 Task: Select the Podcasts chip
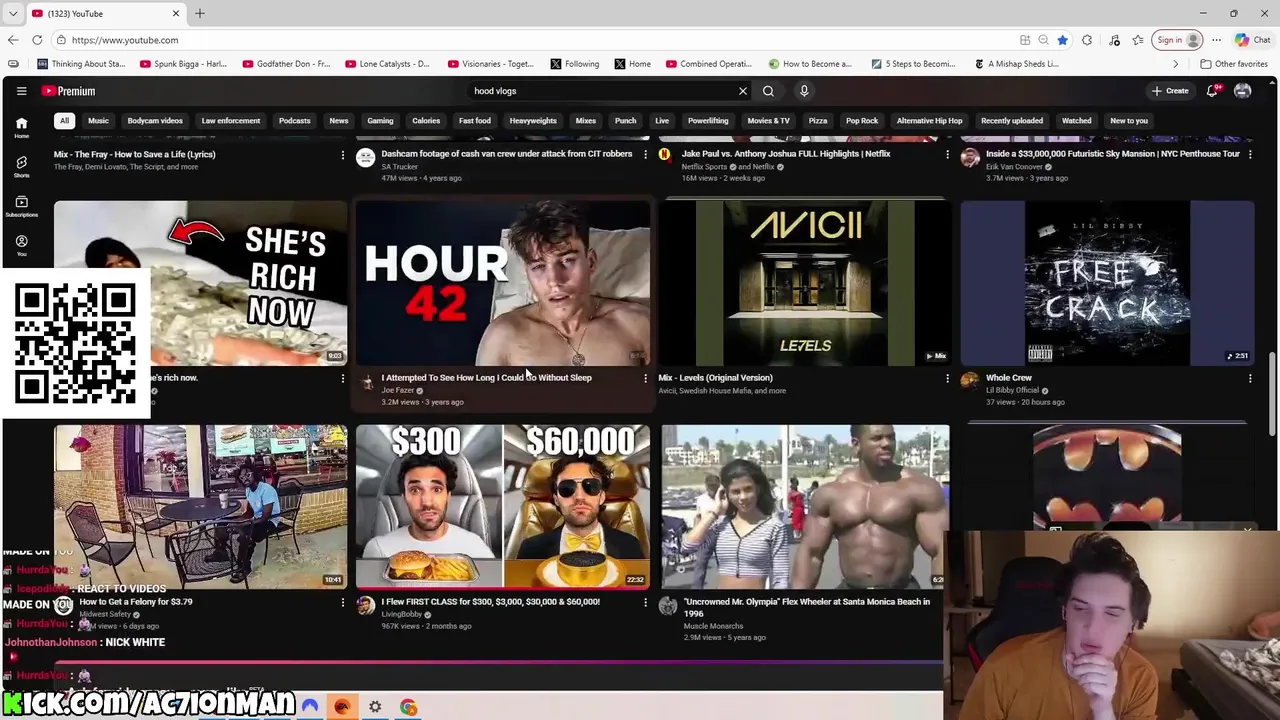(x=294, y=121)
